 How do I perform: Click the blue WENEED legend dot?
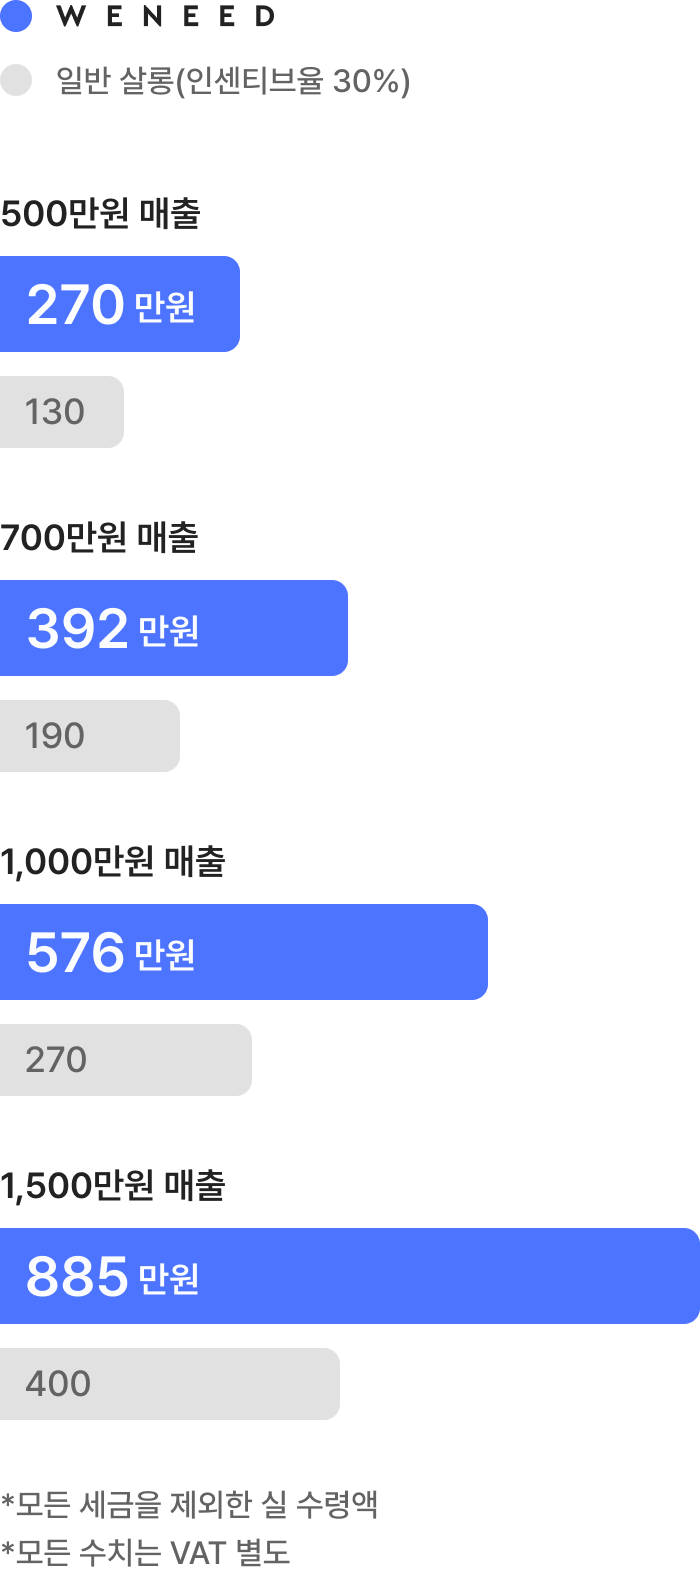click(16, 16)
